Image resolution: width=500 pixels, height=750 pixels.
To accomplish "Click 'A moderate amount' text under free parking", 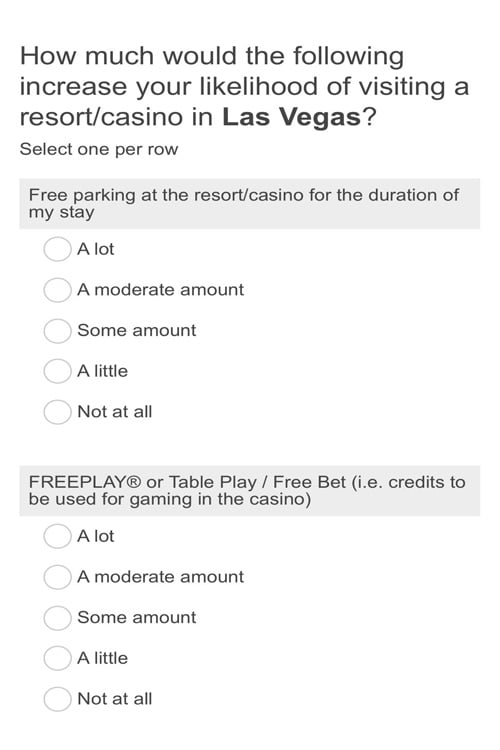I will [161, 290].
